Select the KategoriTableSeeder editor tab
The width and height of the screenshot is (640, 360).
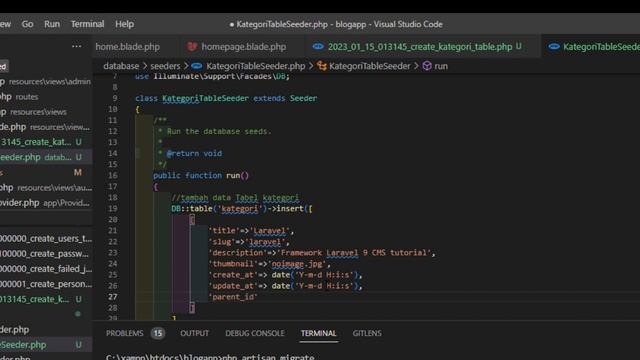[601, 47]
